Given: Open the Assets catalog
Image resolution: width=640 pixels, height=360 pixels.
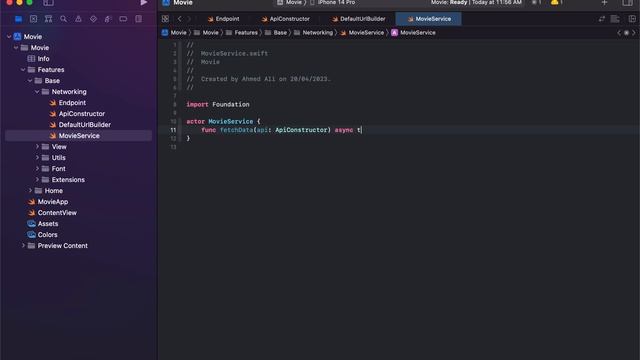Looking at the screenshot, I should 43,224.
